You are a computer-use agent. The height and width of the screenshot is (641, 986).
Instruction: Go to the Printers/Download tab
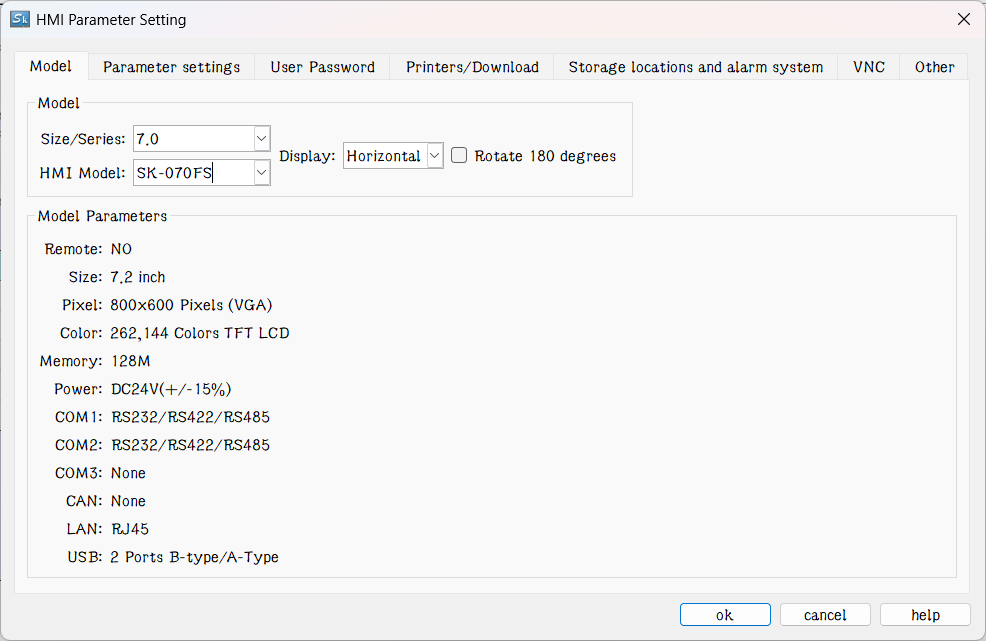[472, 67]
